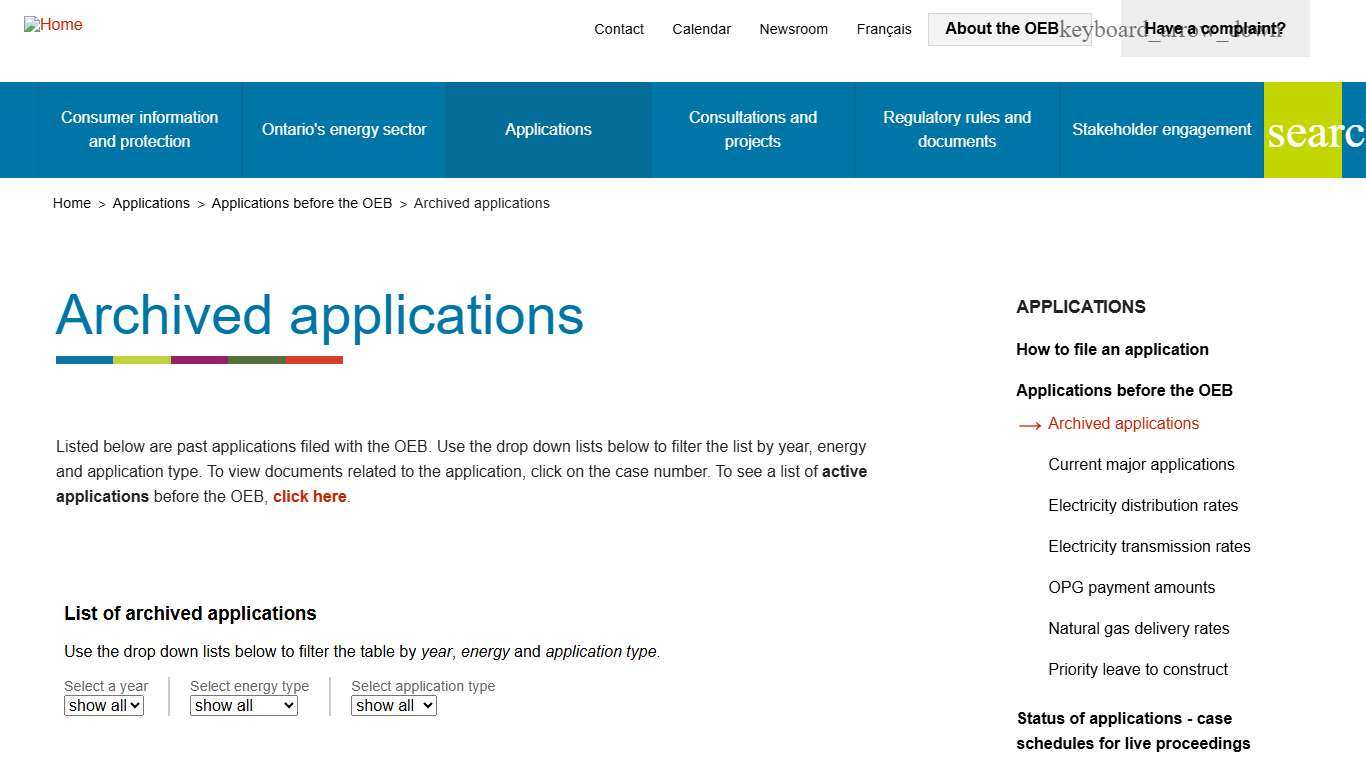Follow the click here link

tap(309, 496)
